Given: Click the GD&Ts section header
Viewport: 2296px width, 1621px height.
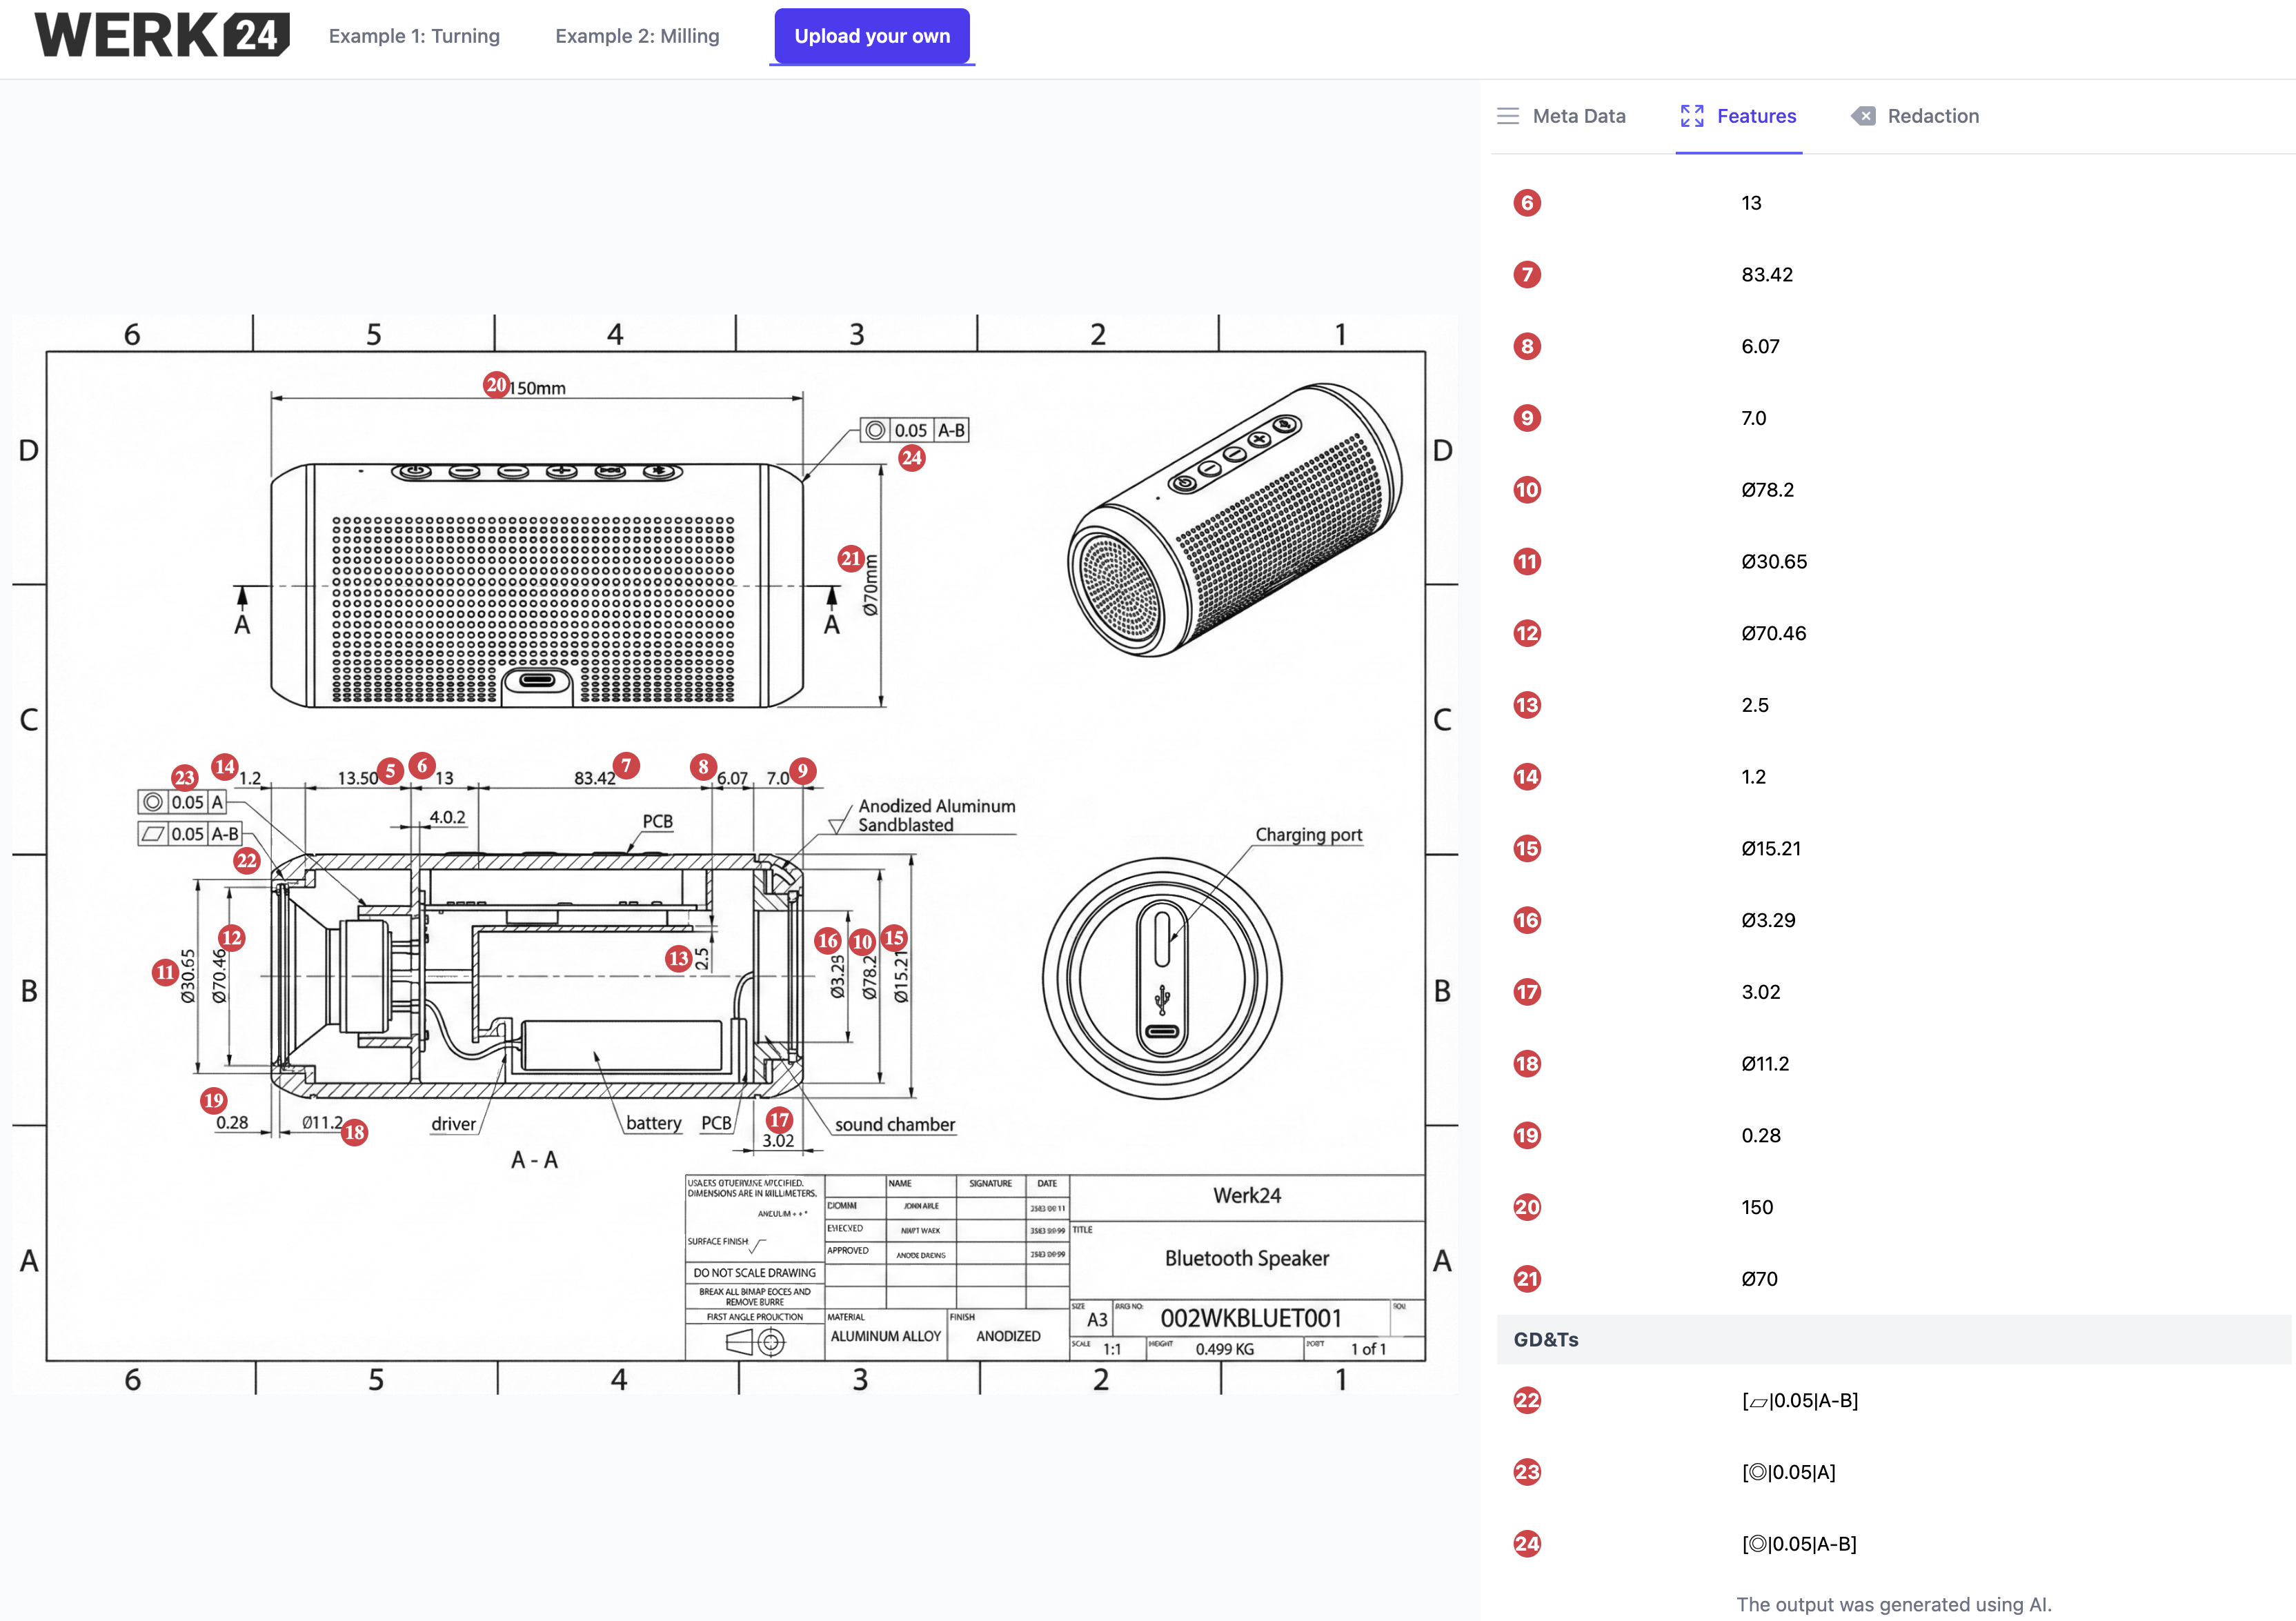Looking at the screenshot, I should pos(1893,1340).
